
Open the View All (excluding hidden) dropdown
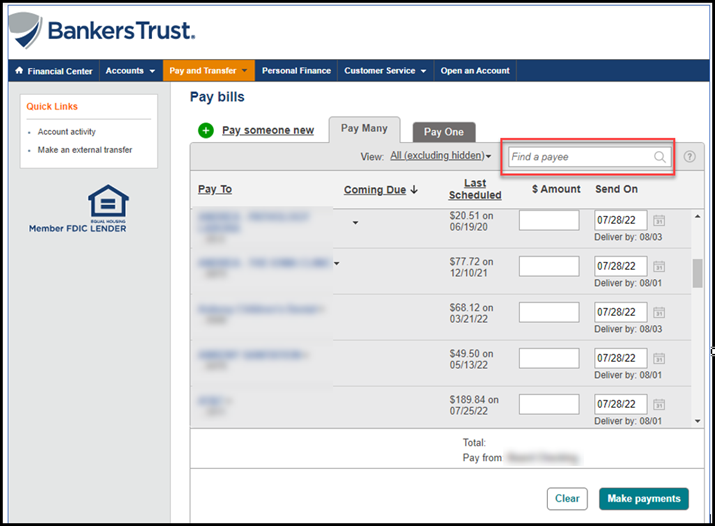[440, 156]
